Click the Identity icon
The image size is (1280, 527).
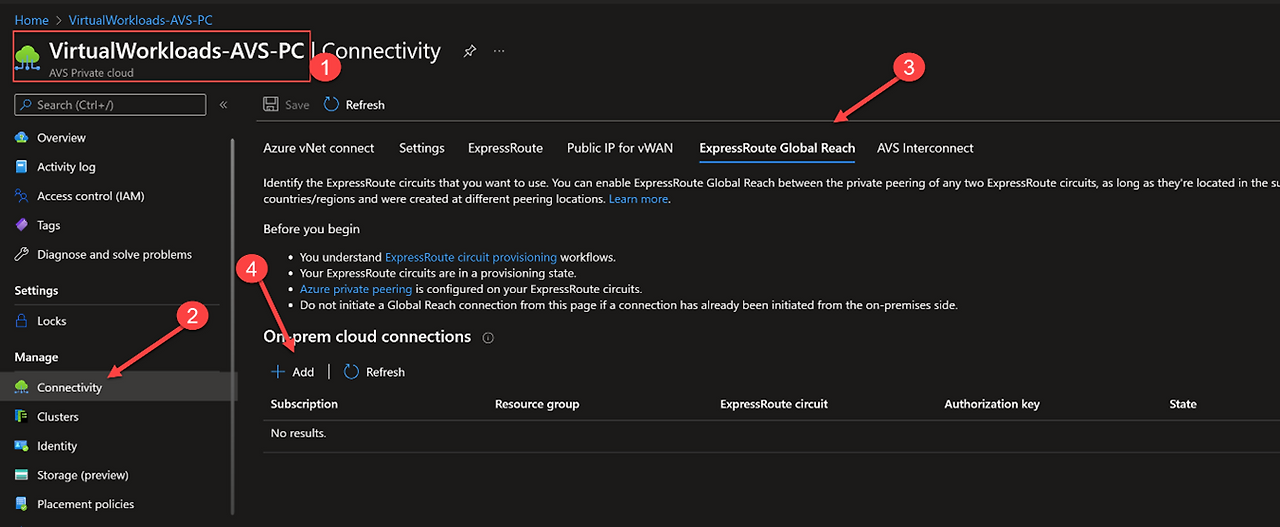click(21, 446)
